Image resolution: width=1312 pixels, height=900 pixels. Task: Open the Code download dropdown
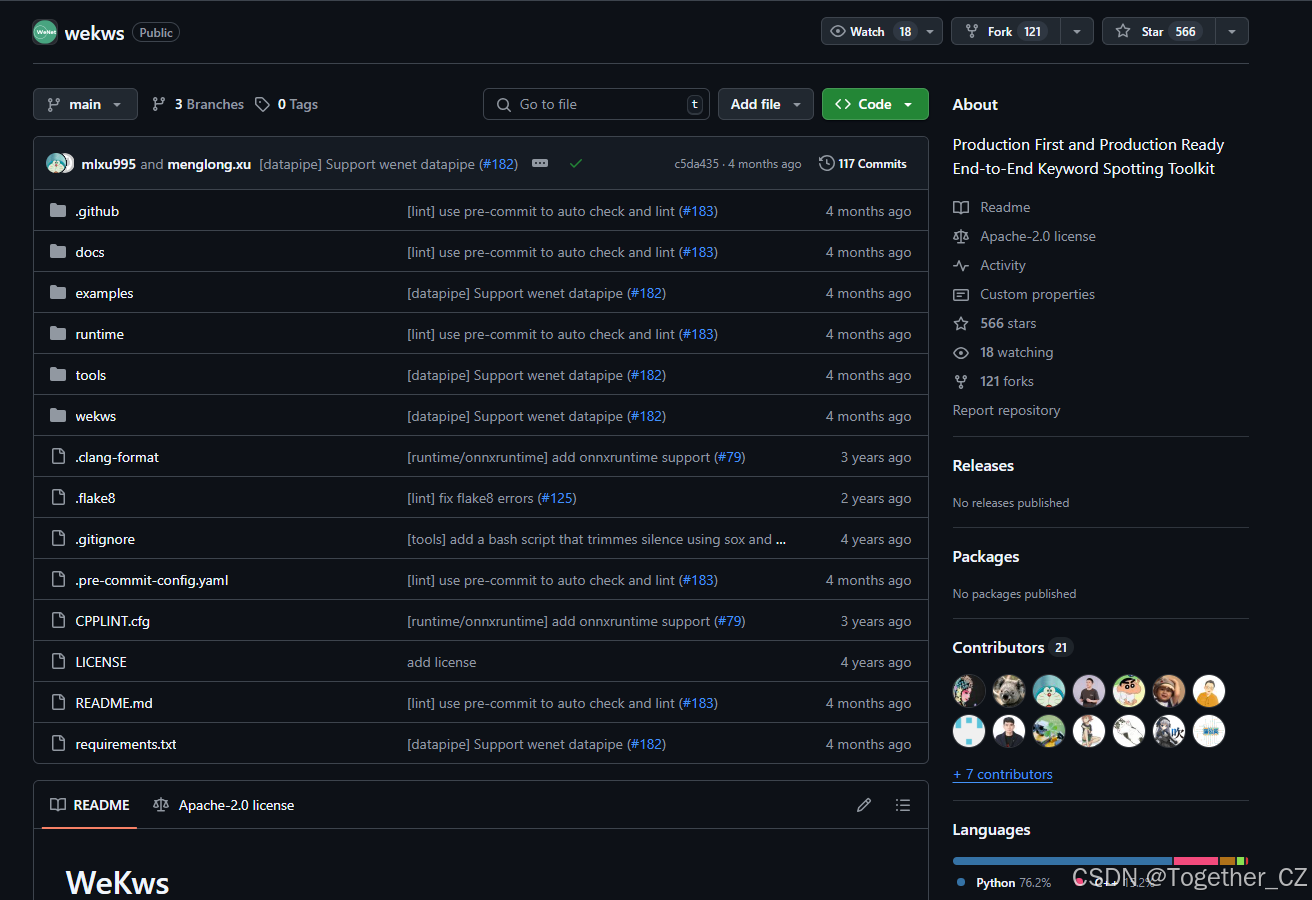click(875, 104)
